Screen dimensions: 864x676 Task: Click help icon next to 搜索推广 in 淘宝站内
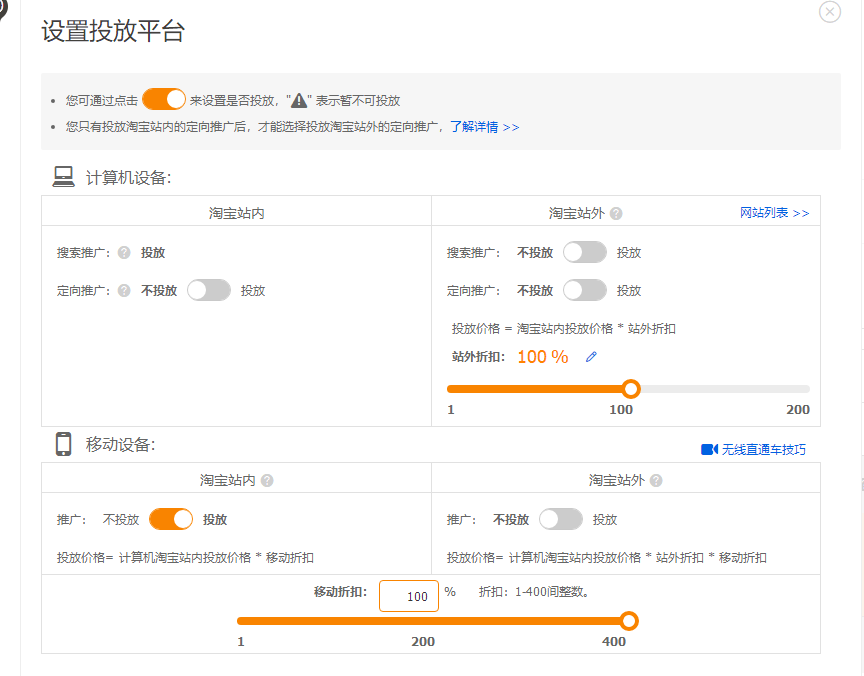click(x=124, y=253)
